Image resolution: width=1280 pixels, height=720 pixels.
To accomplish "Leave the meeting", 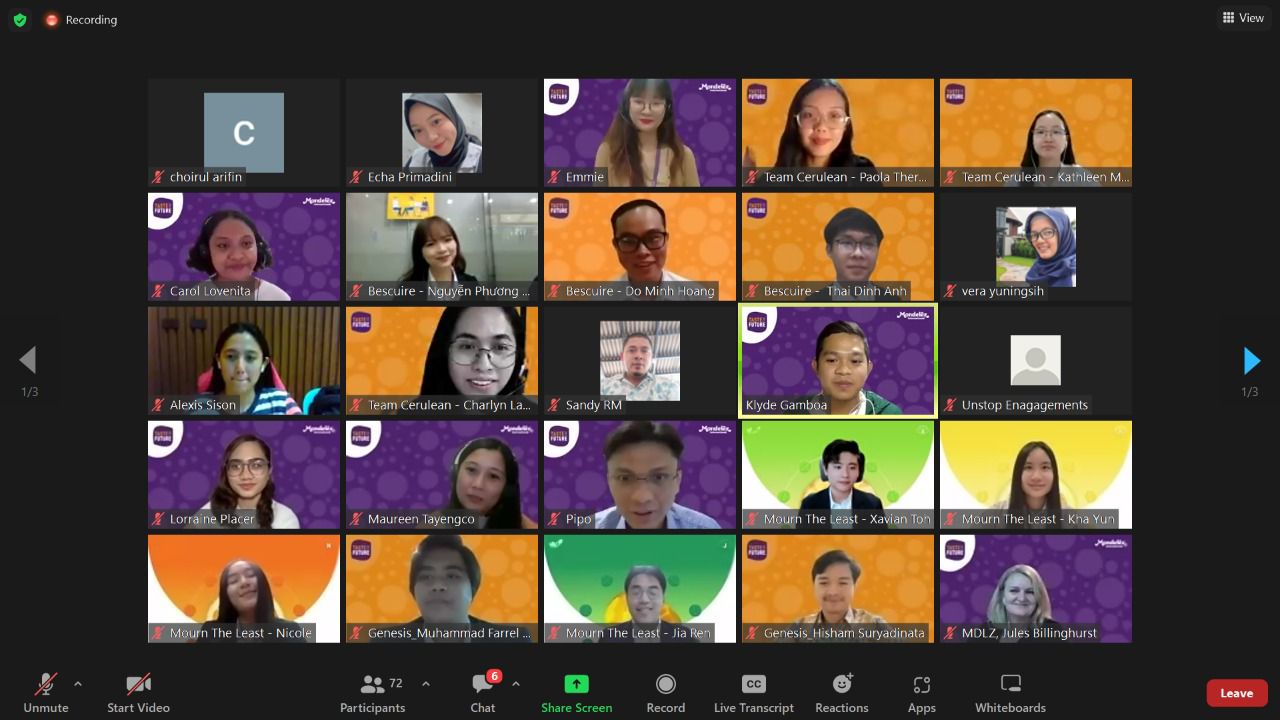I will click(x=1236, y=693).
